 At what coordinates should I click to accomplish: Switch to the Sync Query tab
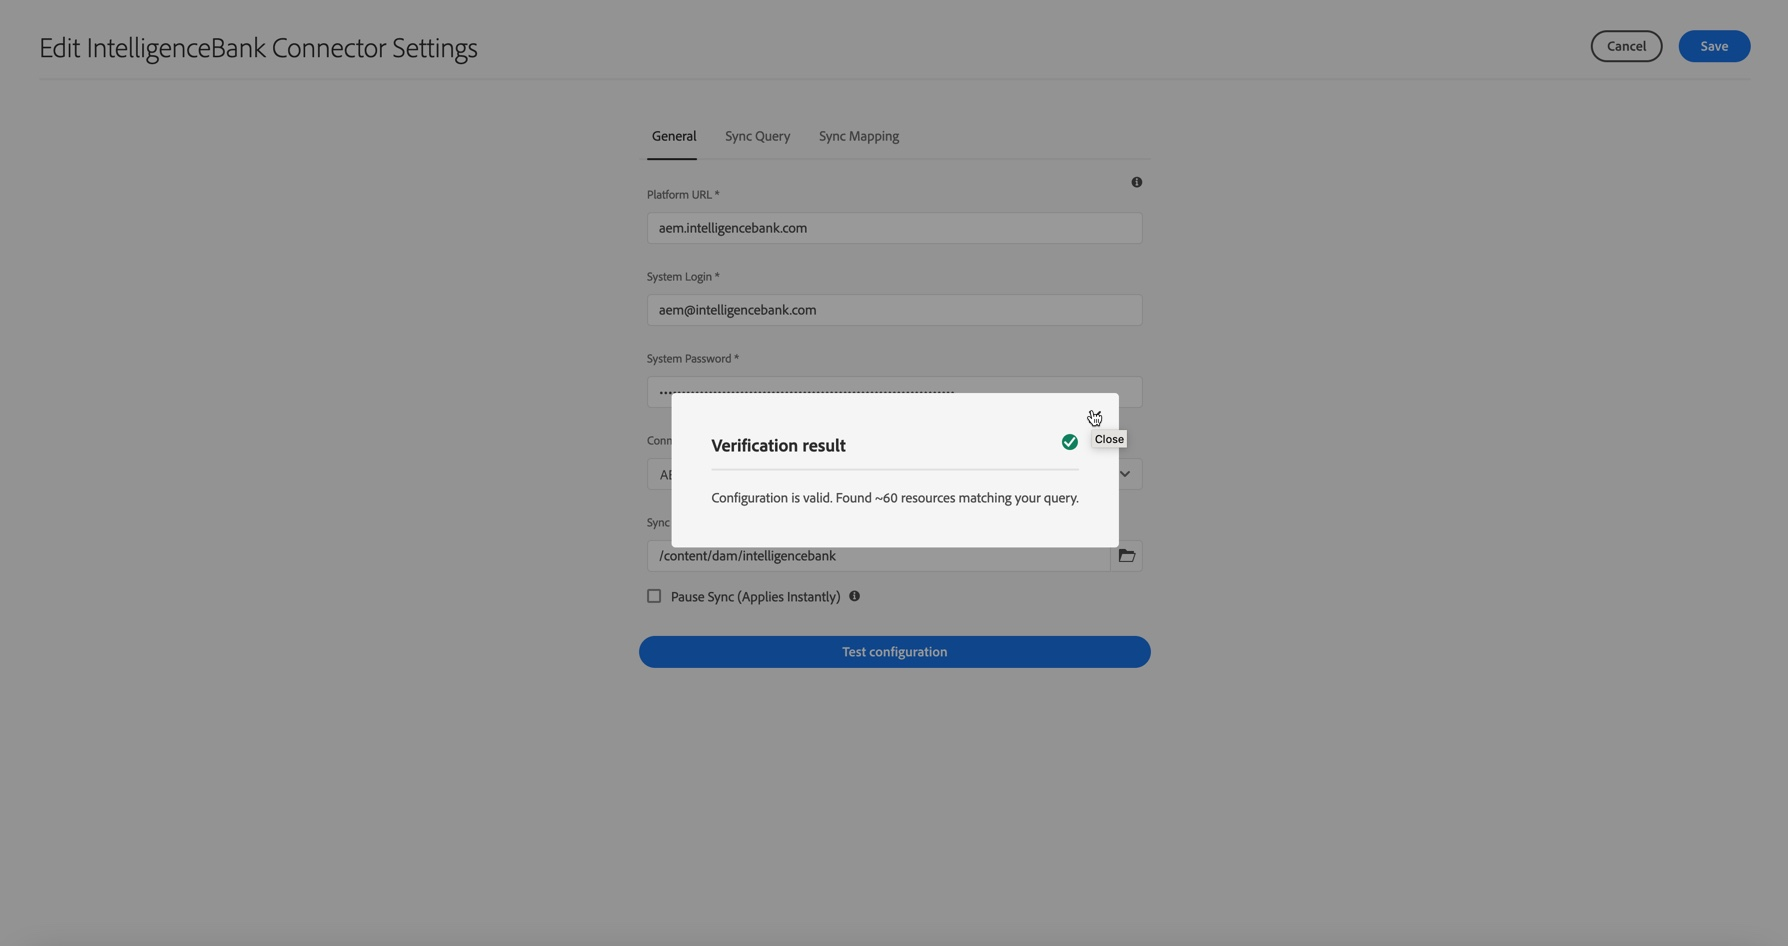(x=757, y=136)
